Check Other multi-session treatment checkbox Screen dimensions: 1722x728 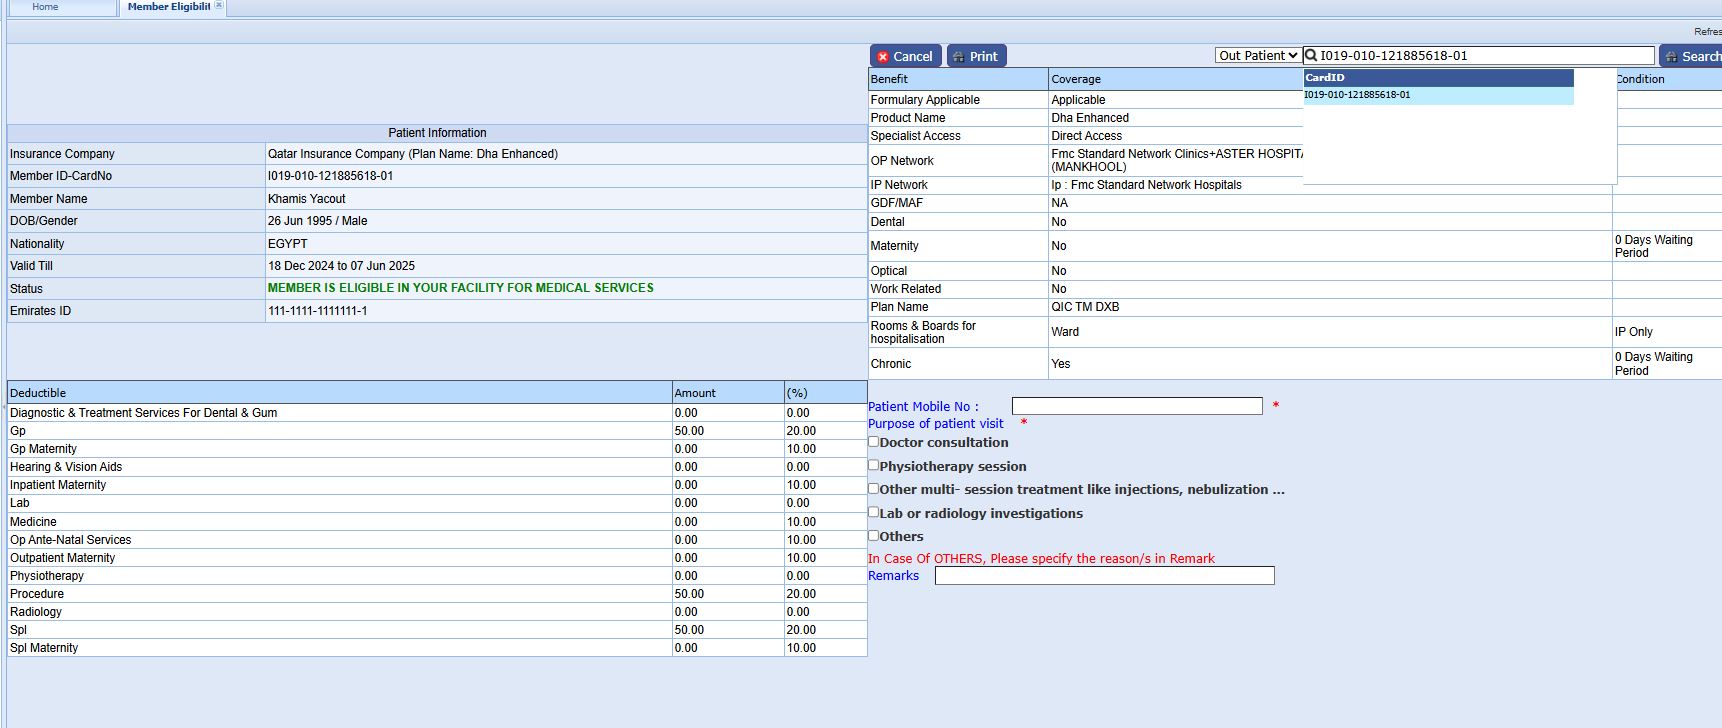(x=874, y=489)
